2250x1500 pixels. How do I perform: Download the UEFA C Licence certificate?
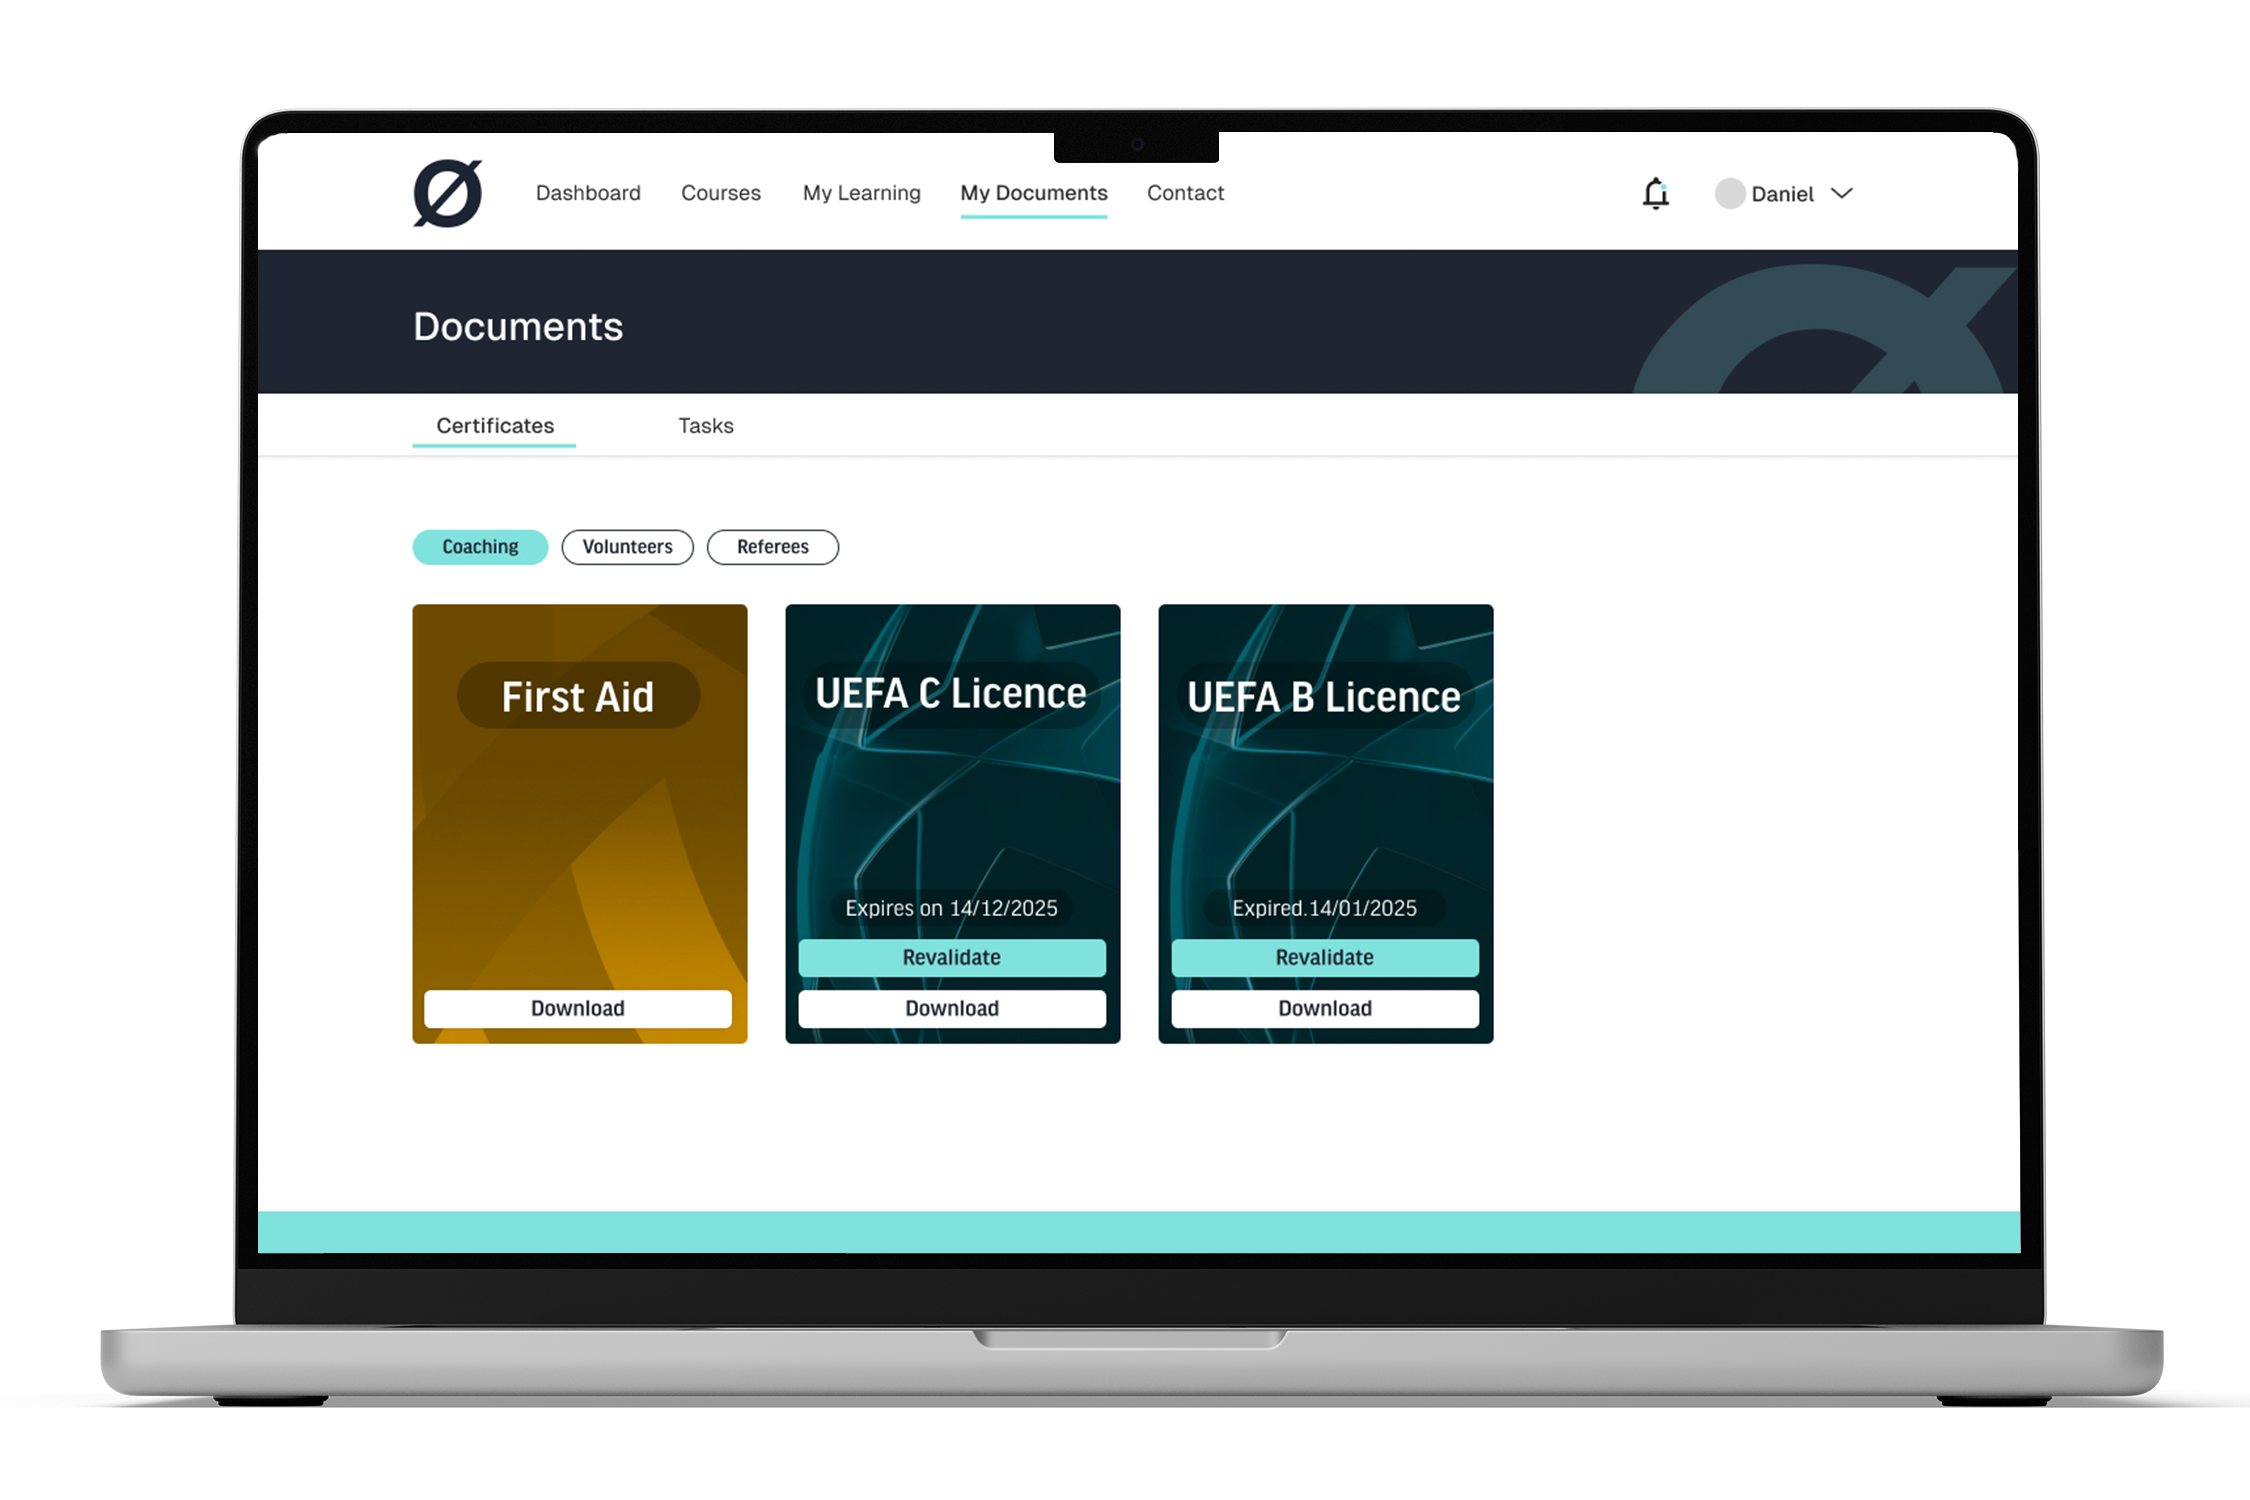coord(952,1008)
